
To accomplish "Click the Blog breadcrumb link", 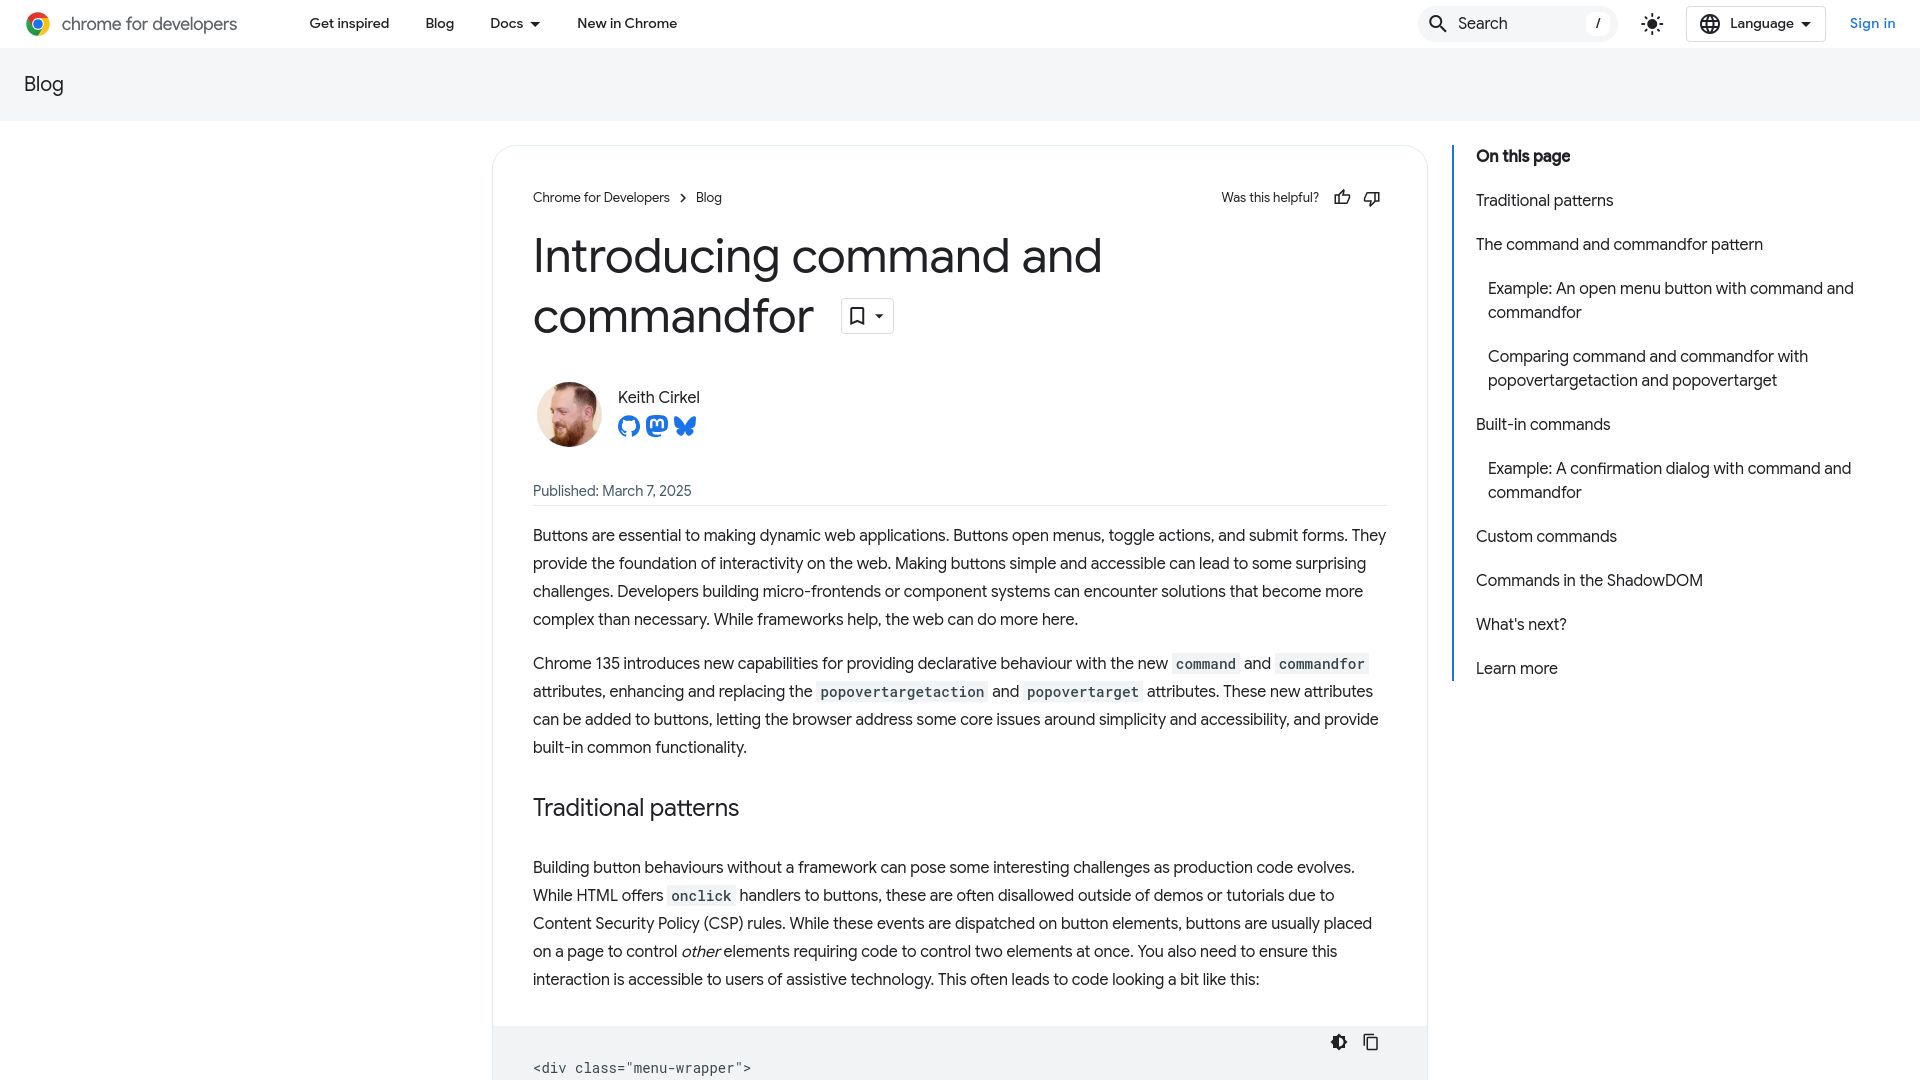I will 709,198.
